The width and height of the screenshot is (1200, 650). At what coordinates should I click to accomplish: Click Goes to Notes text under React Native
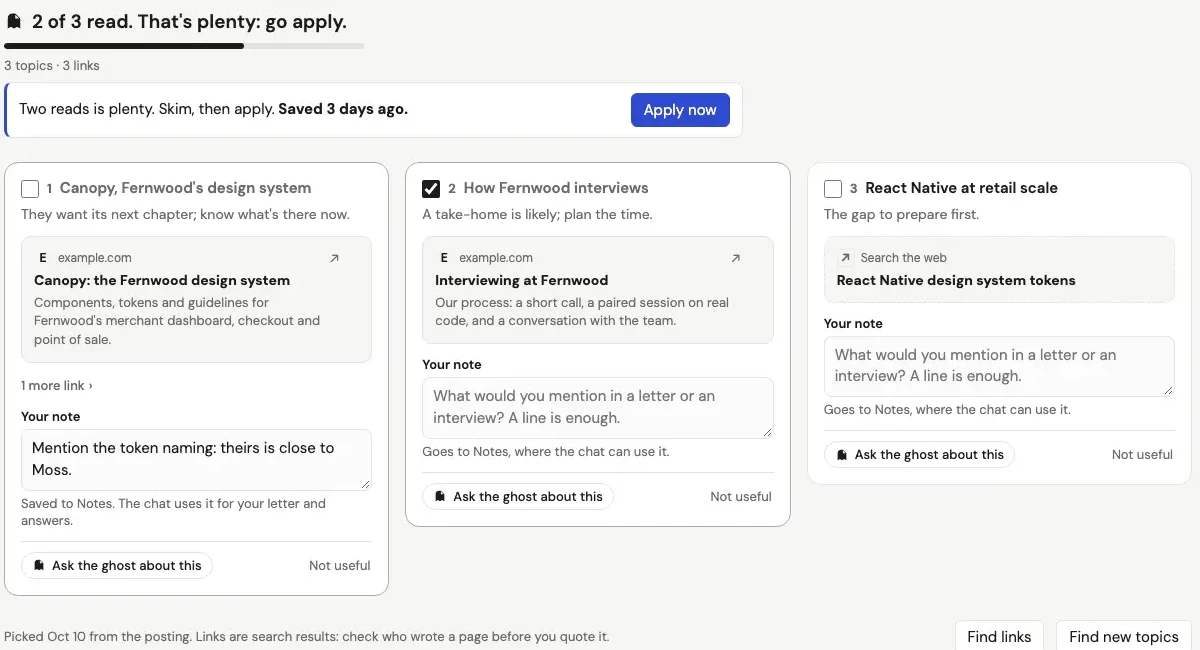[x=947, y=410]
